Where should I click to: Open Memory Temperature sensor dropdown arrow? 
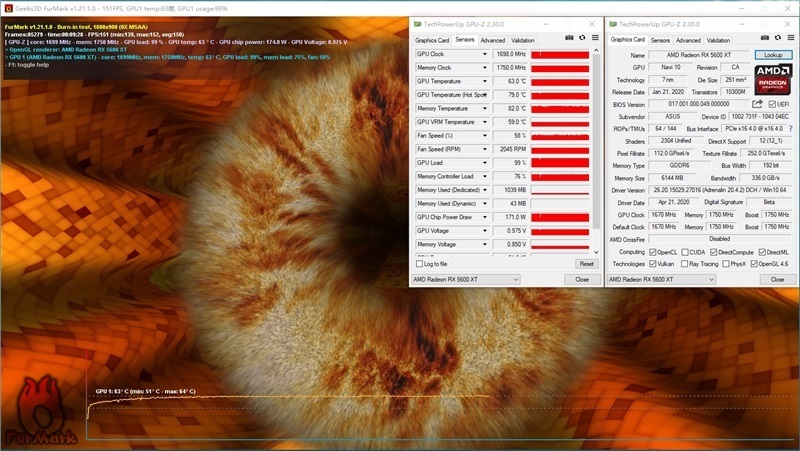coord(485,108)
